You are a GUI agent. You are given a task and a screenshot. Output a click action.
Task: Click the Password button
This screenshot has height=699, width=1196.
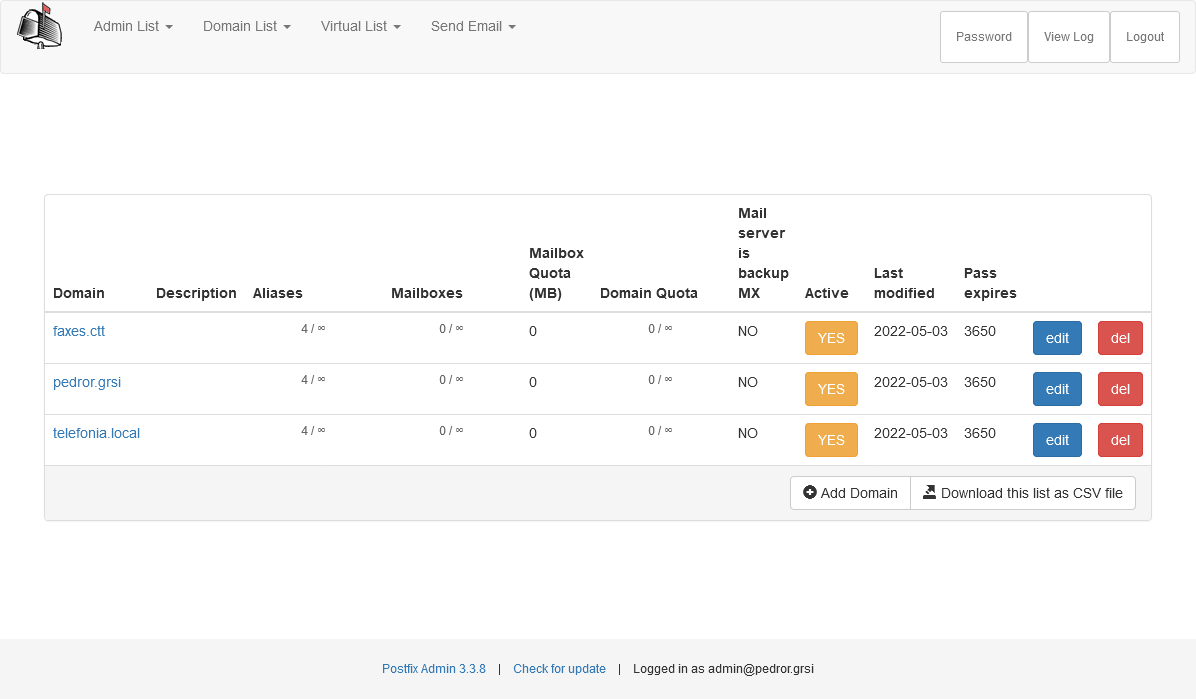click(x=983, y=37)
